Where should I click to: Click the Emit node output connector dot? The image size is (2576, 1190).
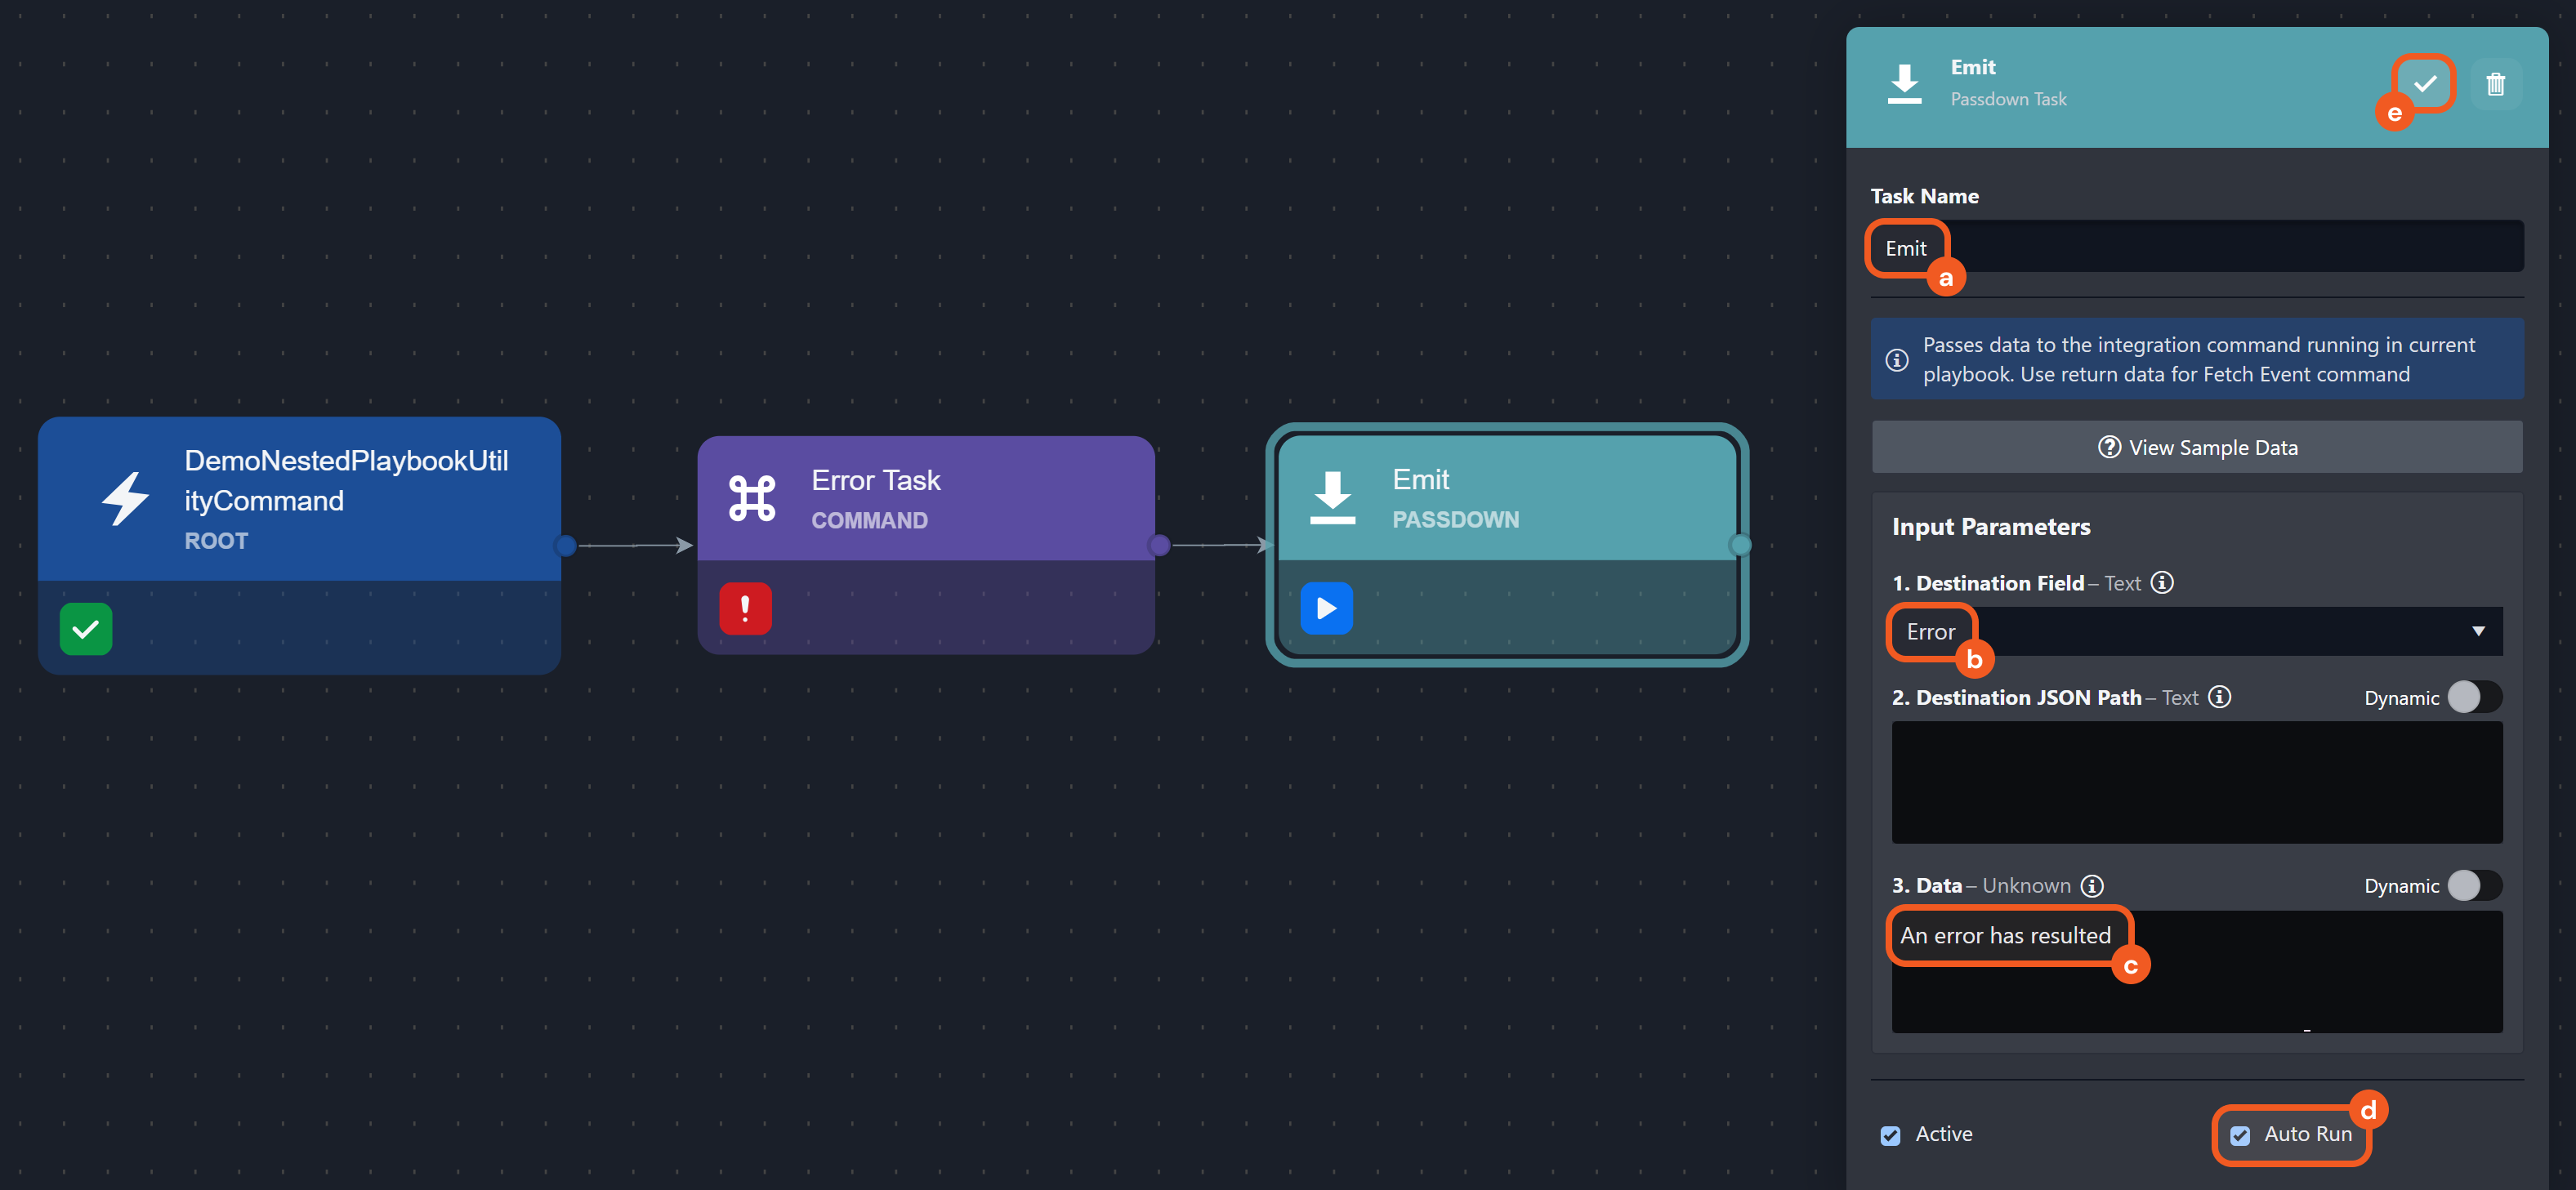[1740, 545]
